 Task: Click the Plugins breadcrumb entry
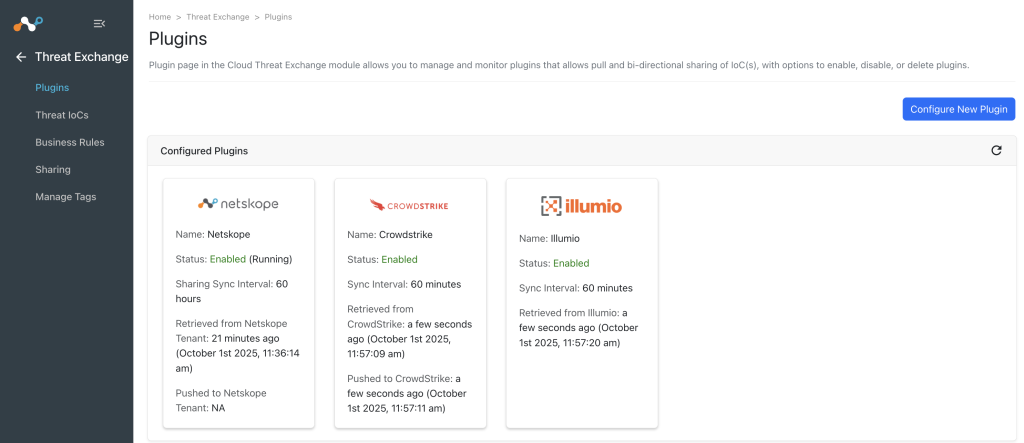click(278, 17)
